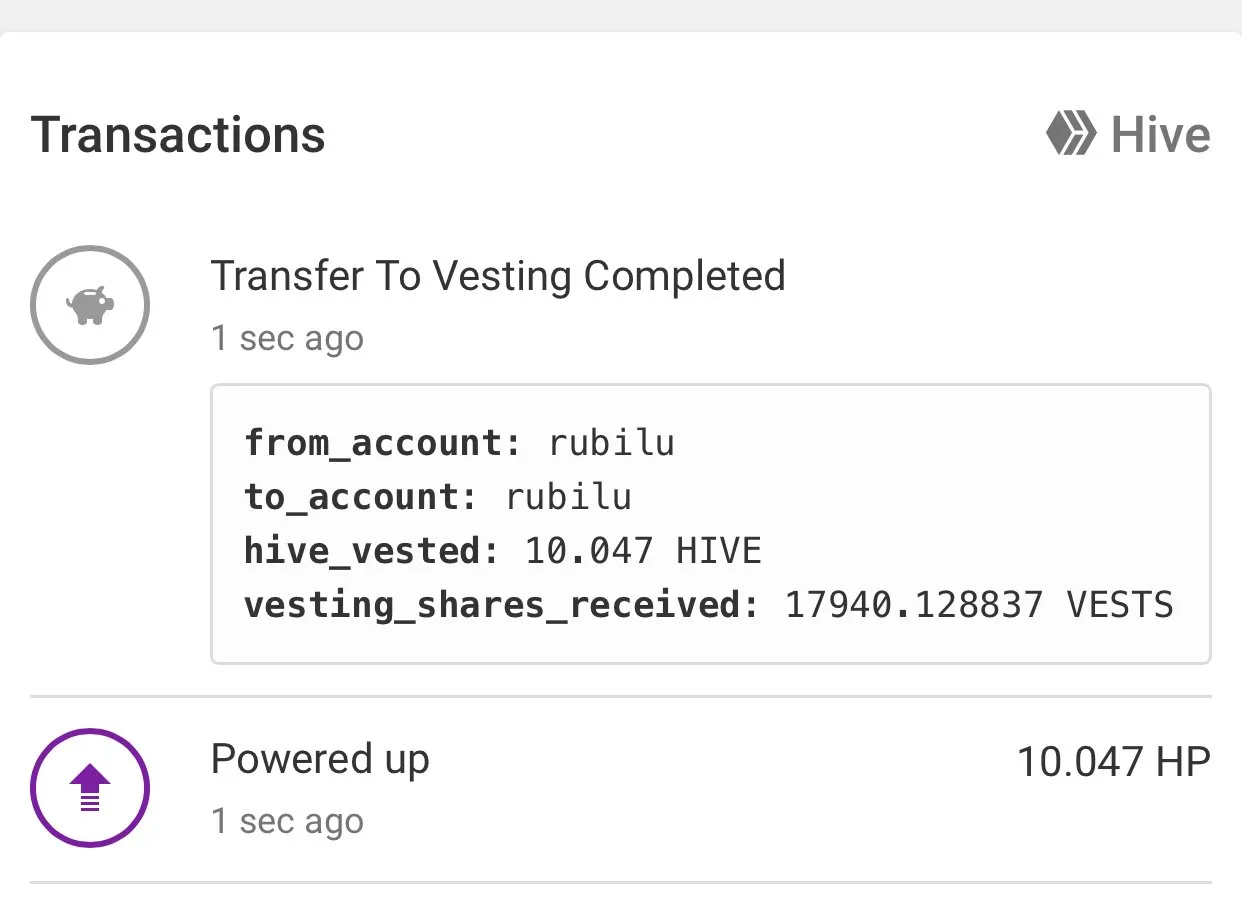Click the from_account field label

(x=384, y=443)
